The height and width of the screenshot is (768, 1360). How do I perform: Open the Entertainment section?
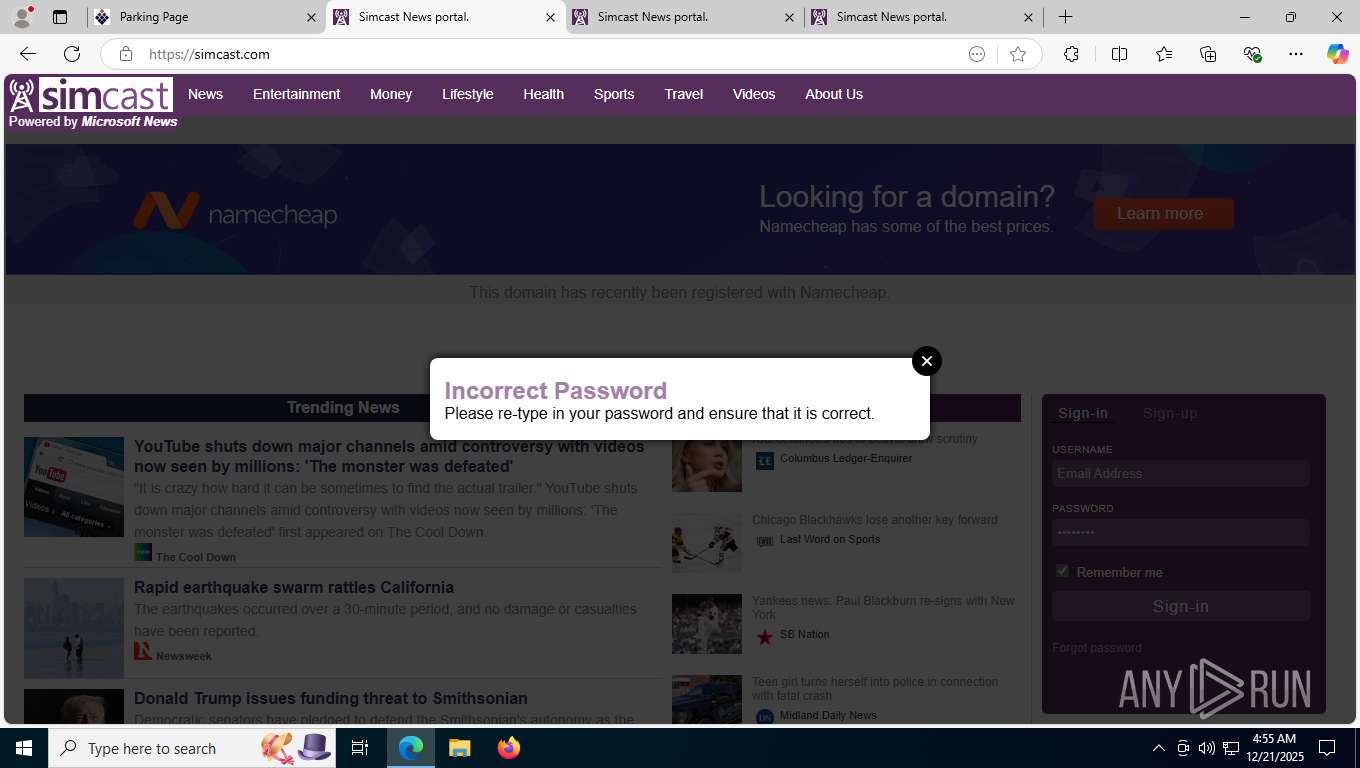coord(296,94)
